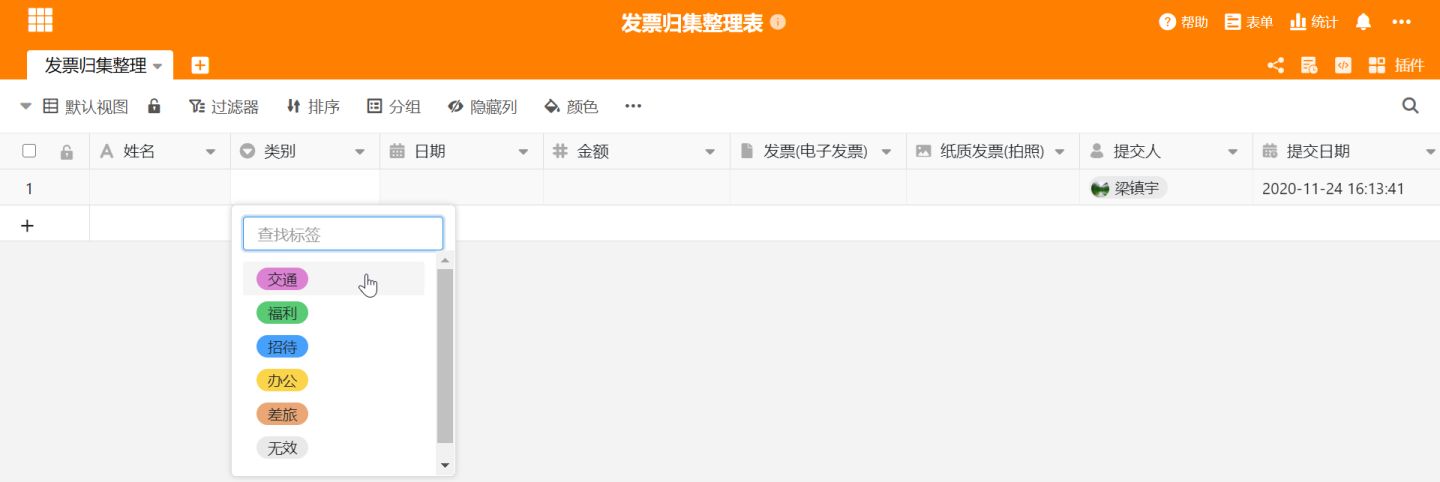
Task: Select row number 1
Action: point(29,188)
